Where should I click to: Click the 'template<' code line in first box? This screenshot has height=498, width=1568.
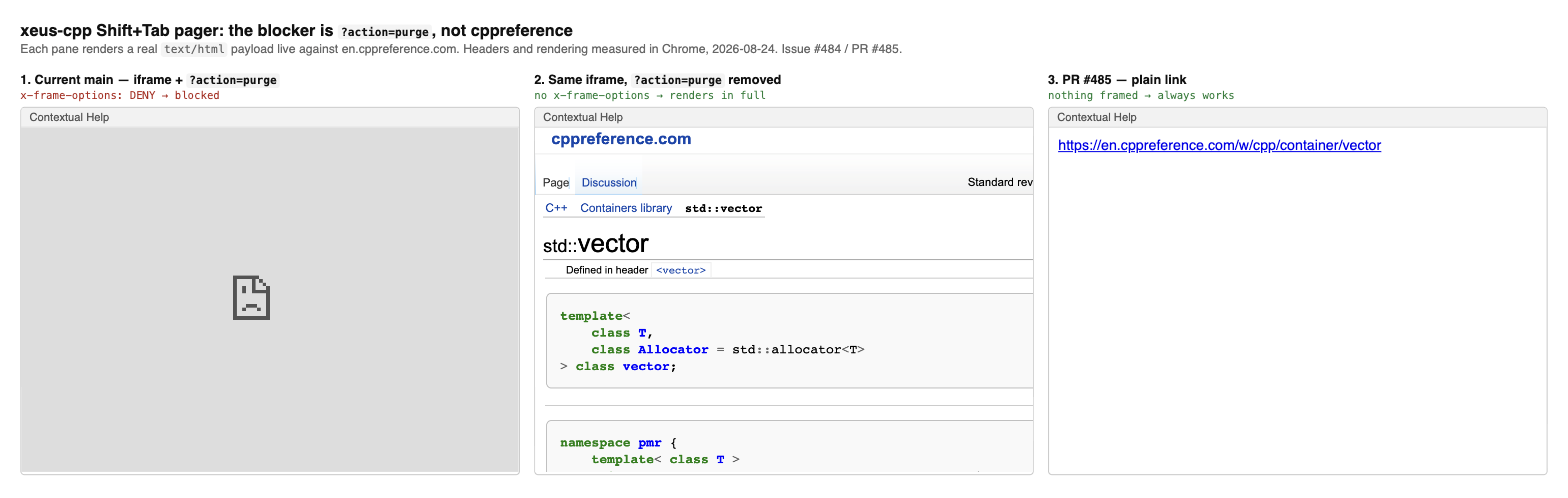click(595, 316)
